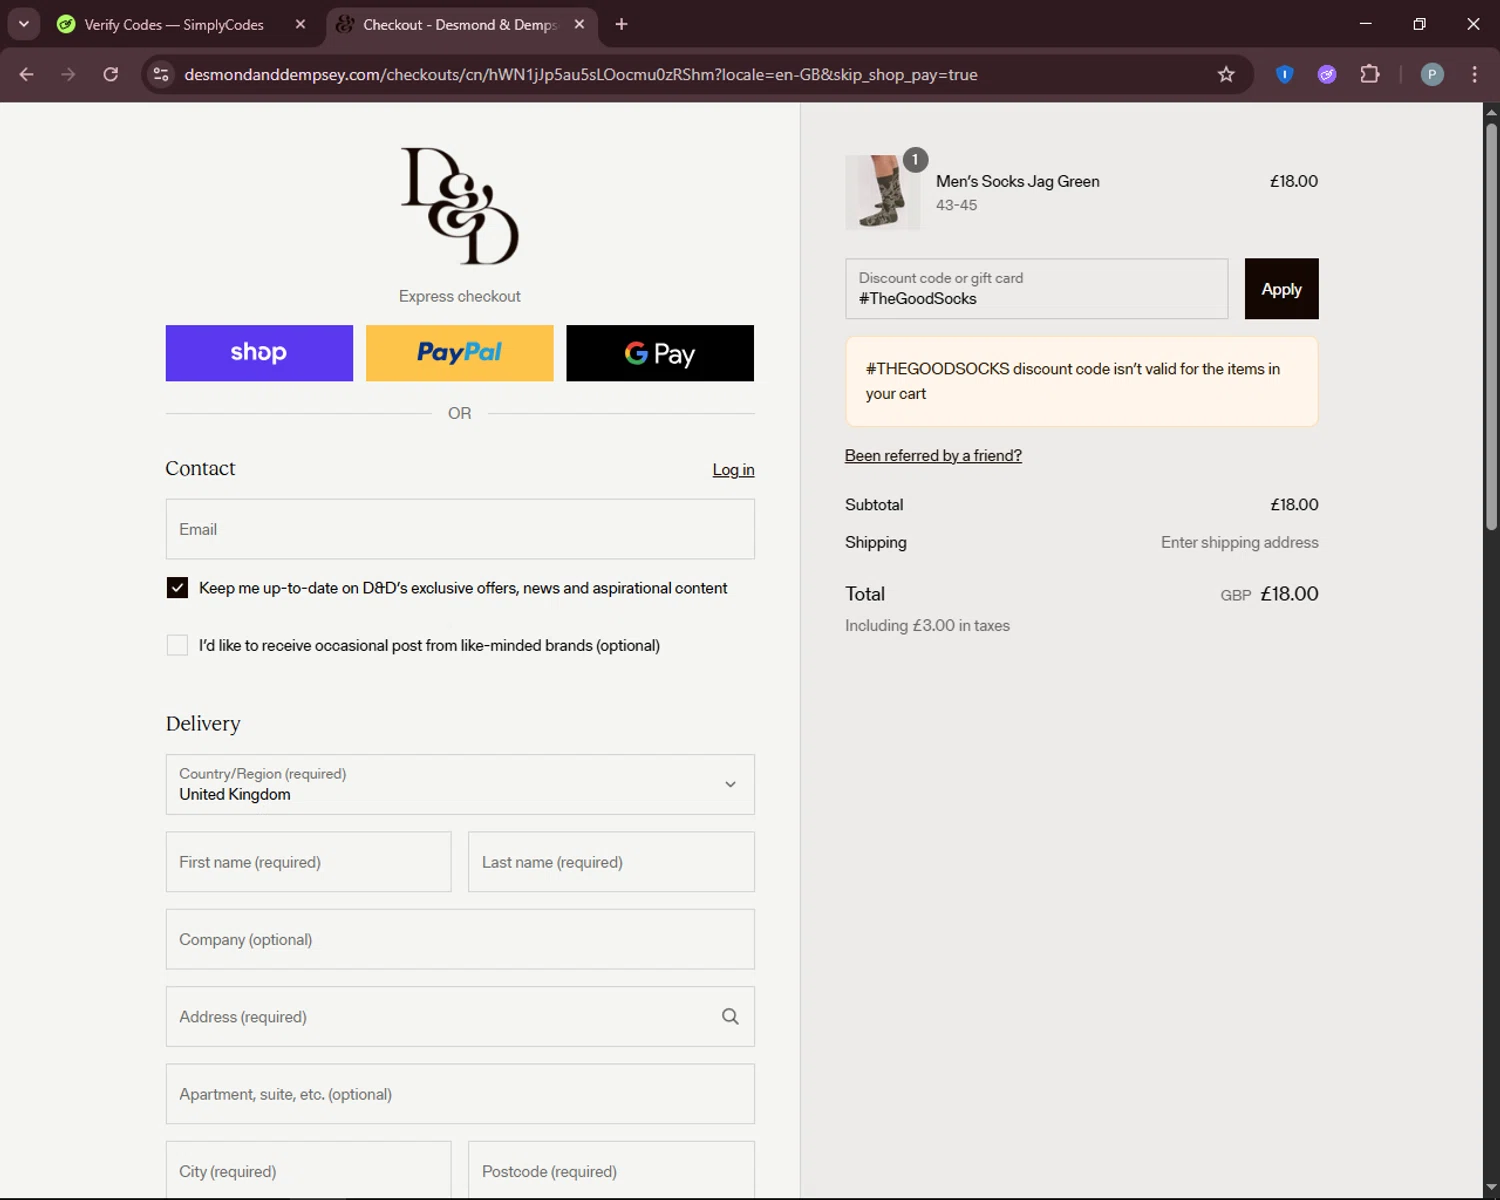Open the Extensions puzzle icon
The width and height of the screenshot is (1500, 1200).
1370,74
